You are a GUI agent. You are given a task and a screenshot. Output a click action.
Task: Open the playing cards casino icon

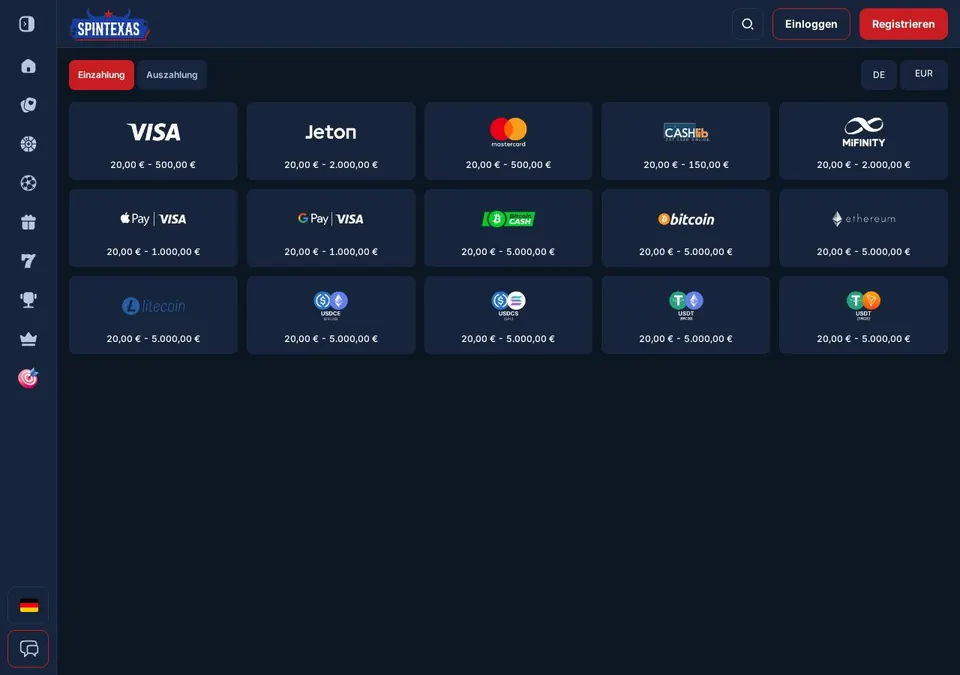pyautogui.click(x=28, y=105)
